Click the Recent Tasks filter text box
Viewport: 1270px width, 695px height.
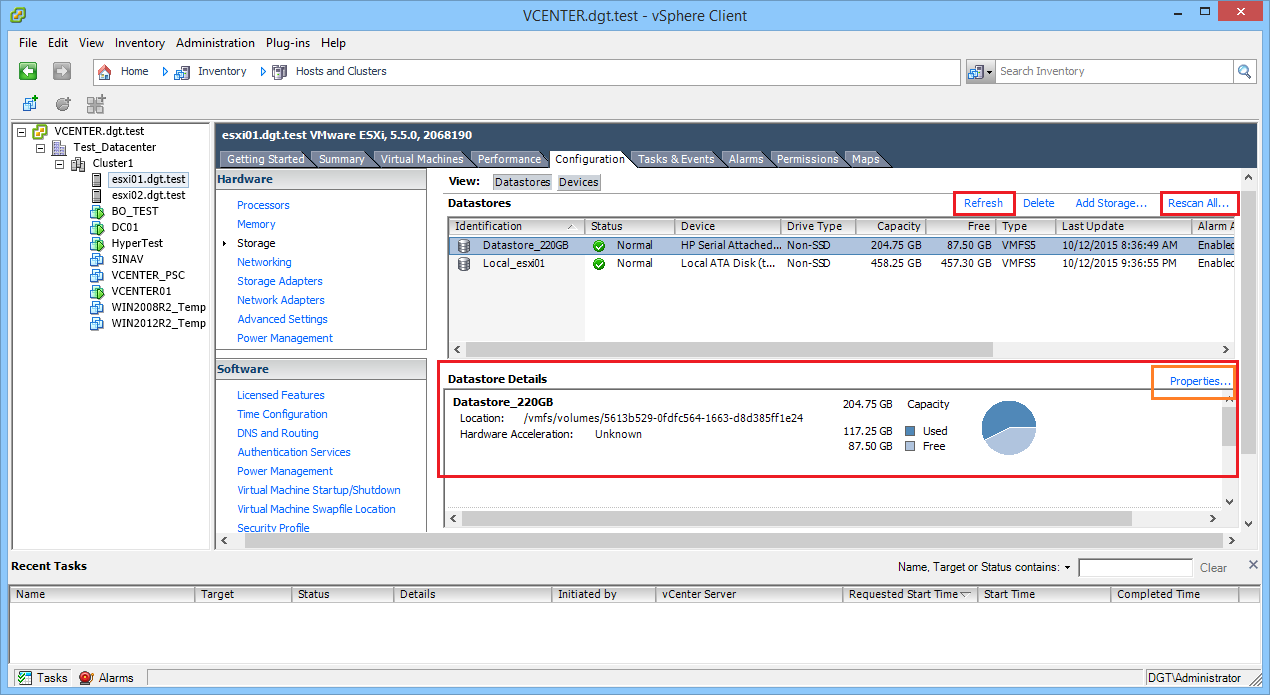1133,567
